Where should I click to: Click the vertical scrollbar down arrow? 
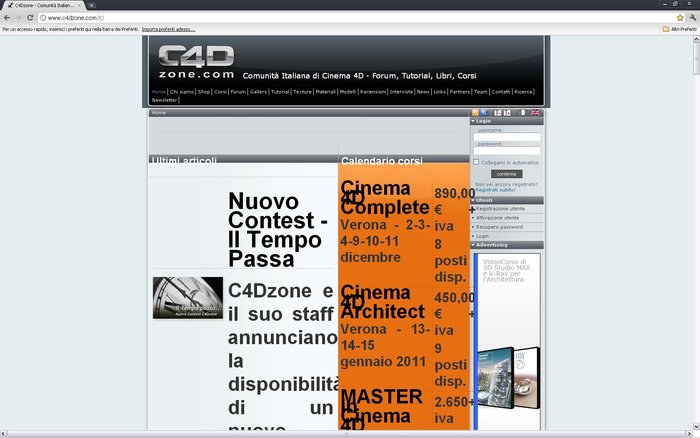[x=696, y=426]
